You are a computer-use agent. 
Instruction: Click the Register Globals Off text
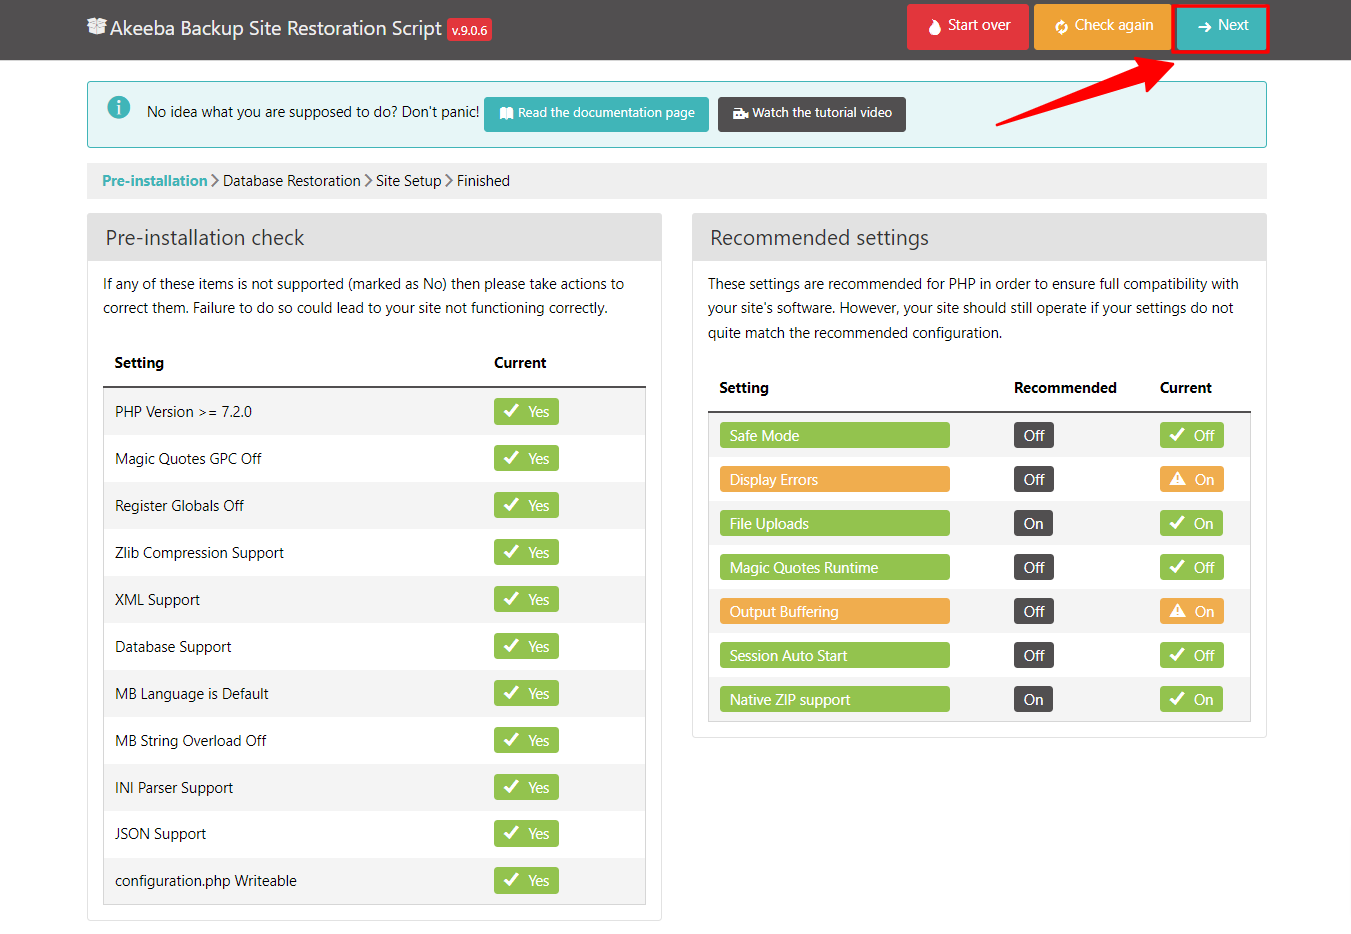[x=179, y=506]
